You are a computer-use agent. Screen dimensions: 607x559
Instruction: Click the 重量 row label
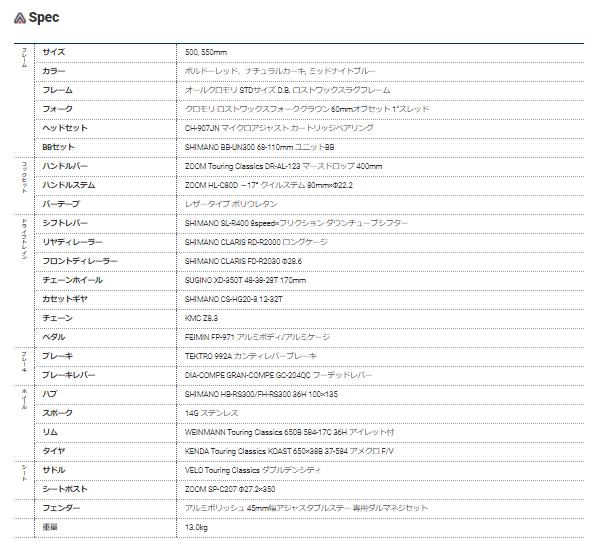tap(50, 526)
